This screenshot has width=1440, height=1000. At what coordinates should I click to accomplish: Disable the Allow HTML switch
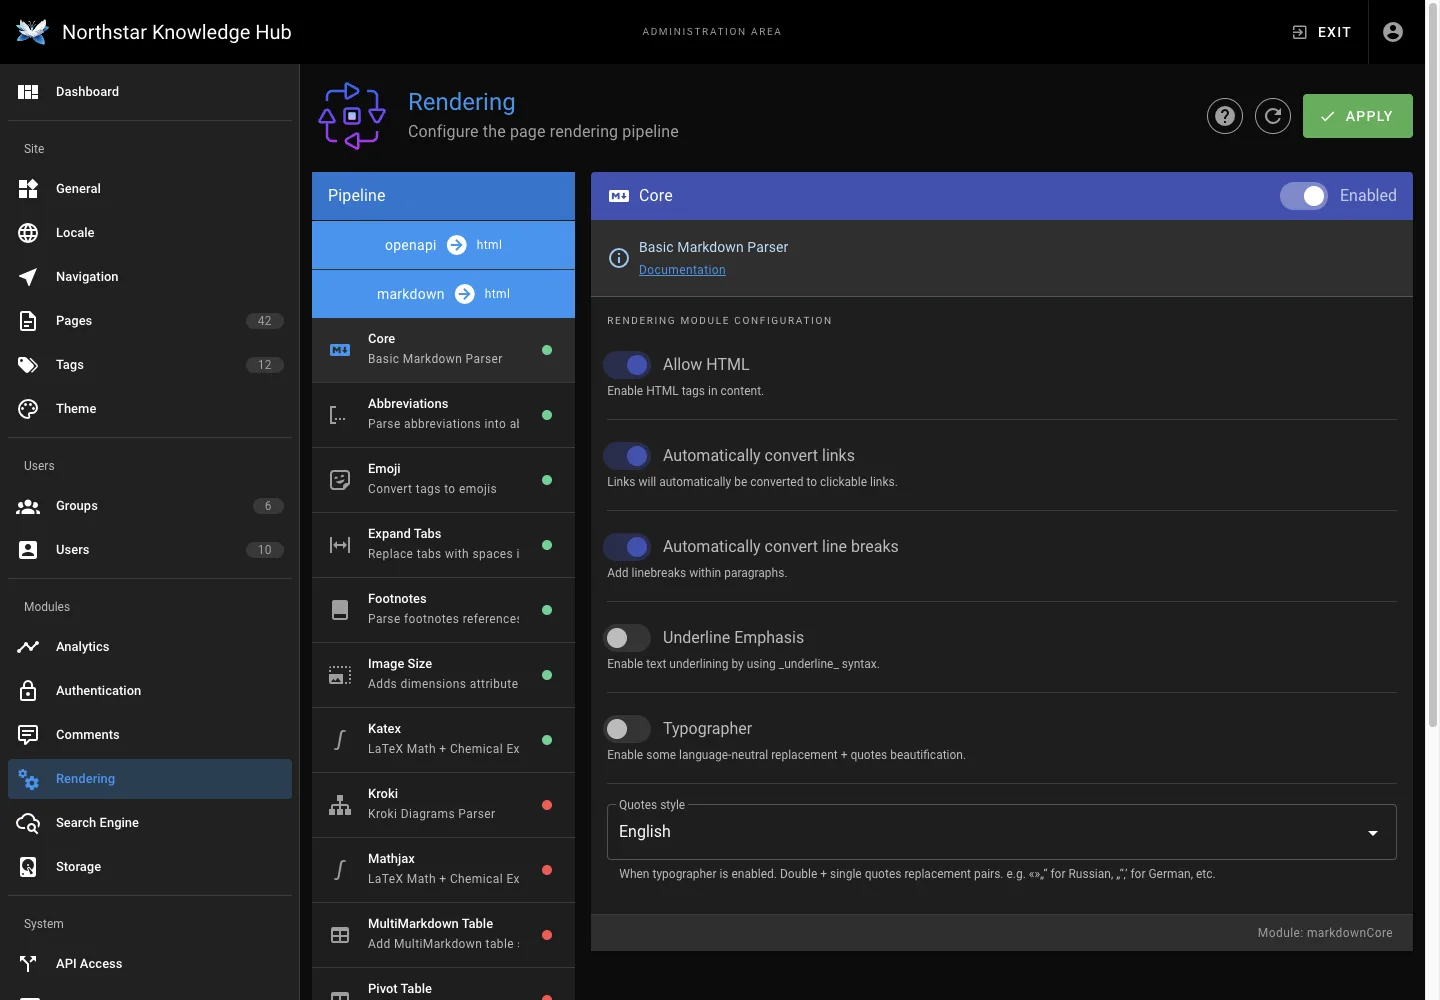[627, 365]
